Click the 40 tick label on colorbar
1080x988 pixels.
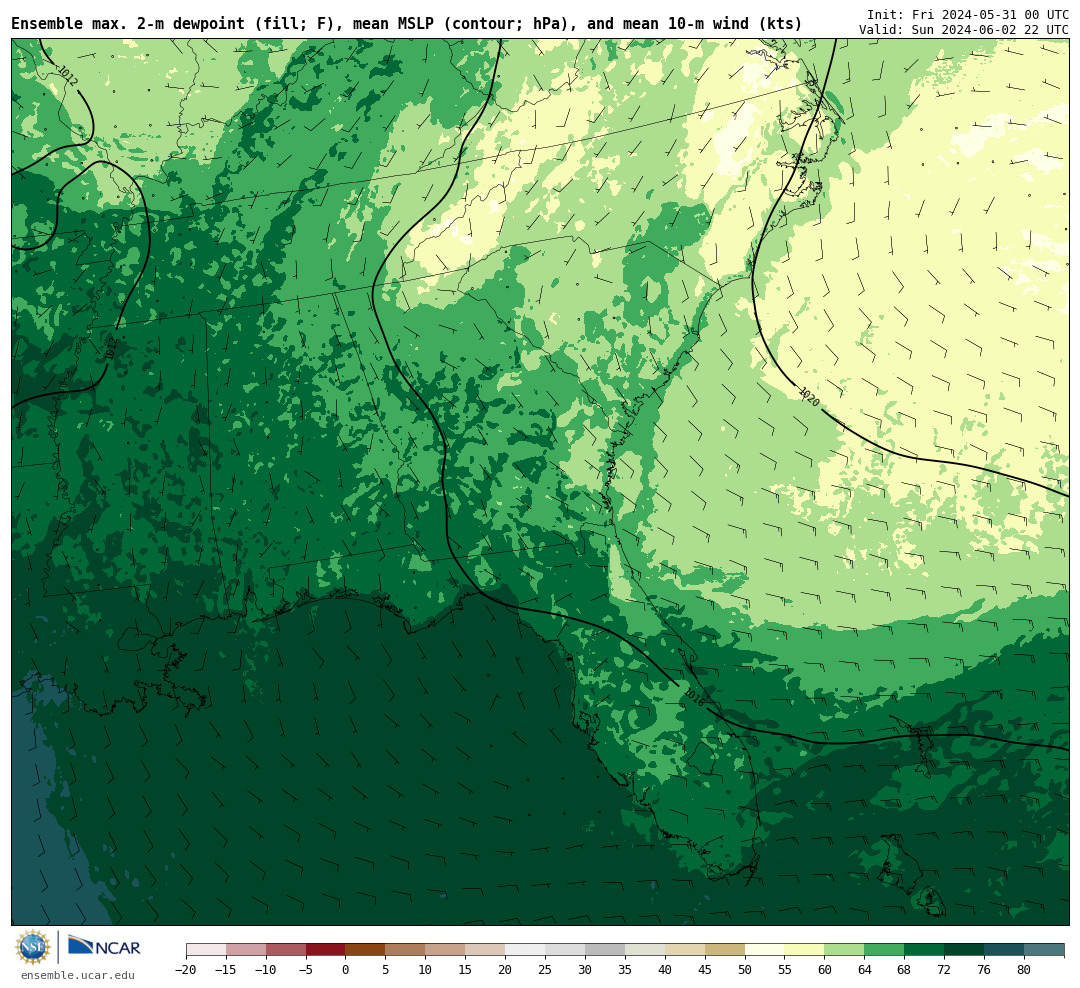[665, 970]
